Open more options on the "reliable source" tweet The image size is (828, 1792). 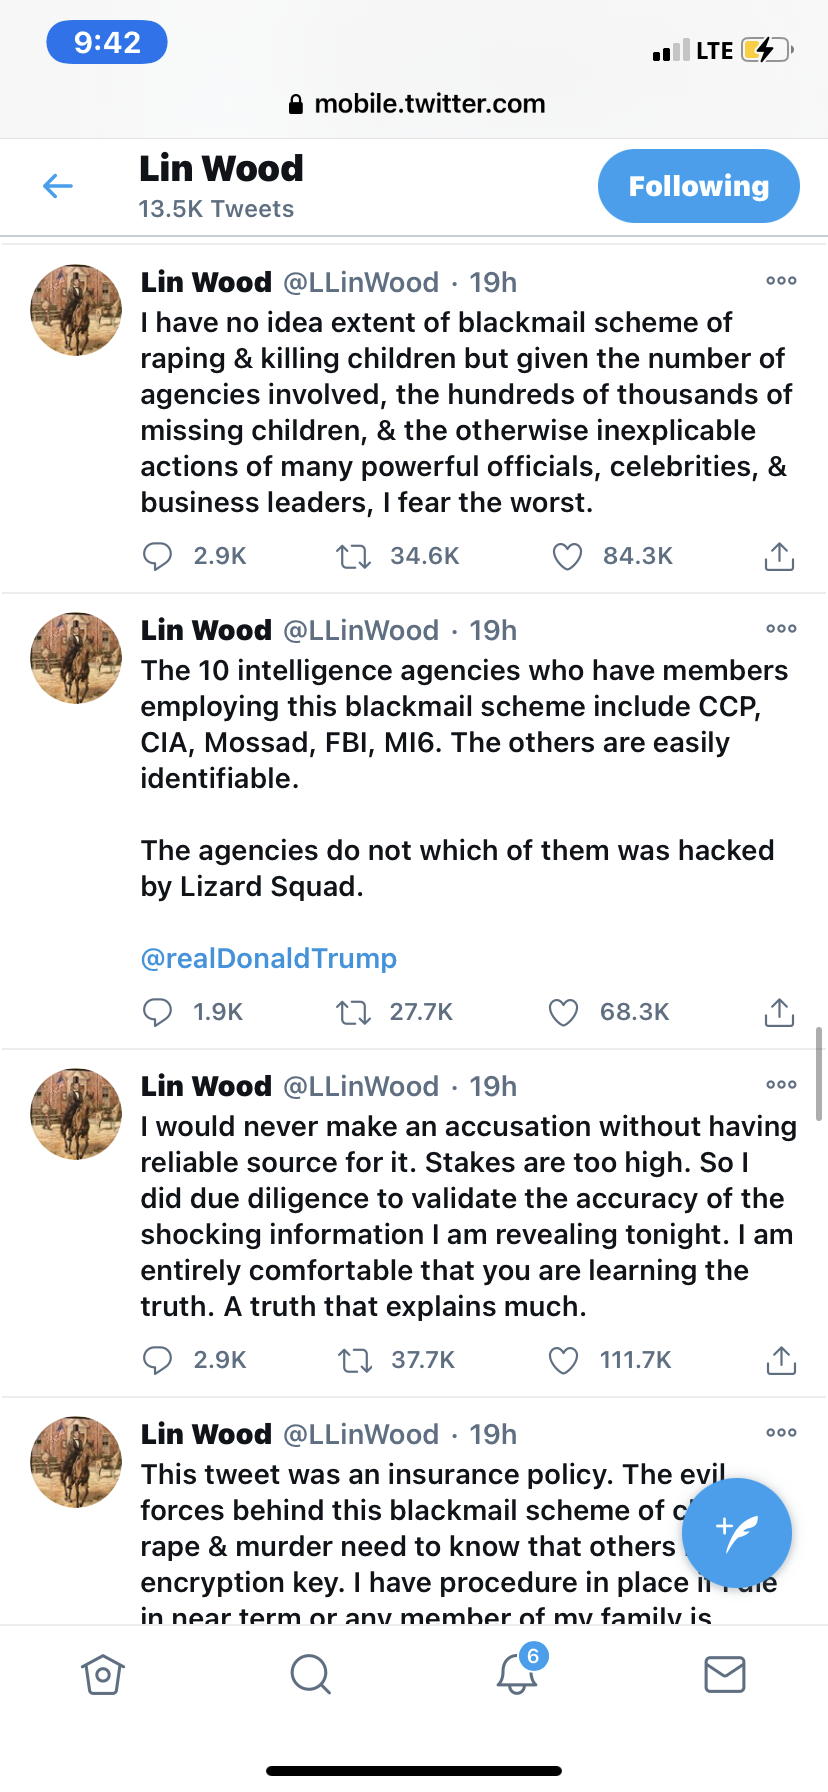coord(781,1085)
